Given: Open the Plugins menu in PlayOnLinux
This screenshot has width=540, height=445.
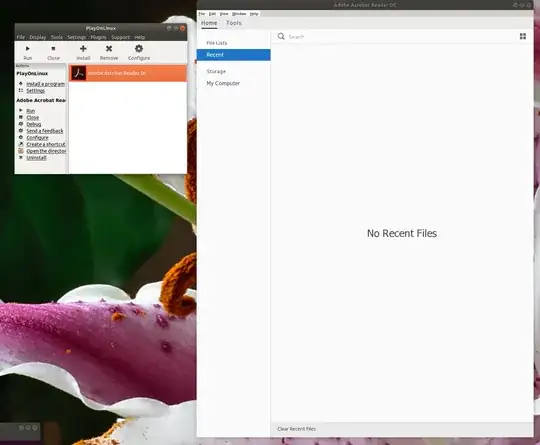Looking at the screenshot, I should [x=98, y=37].
